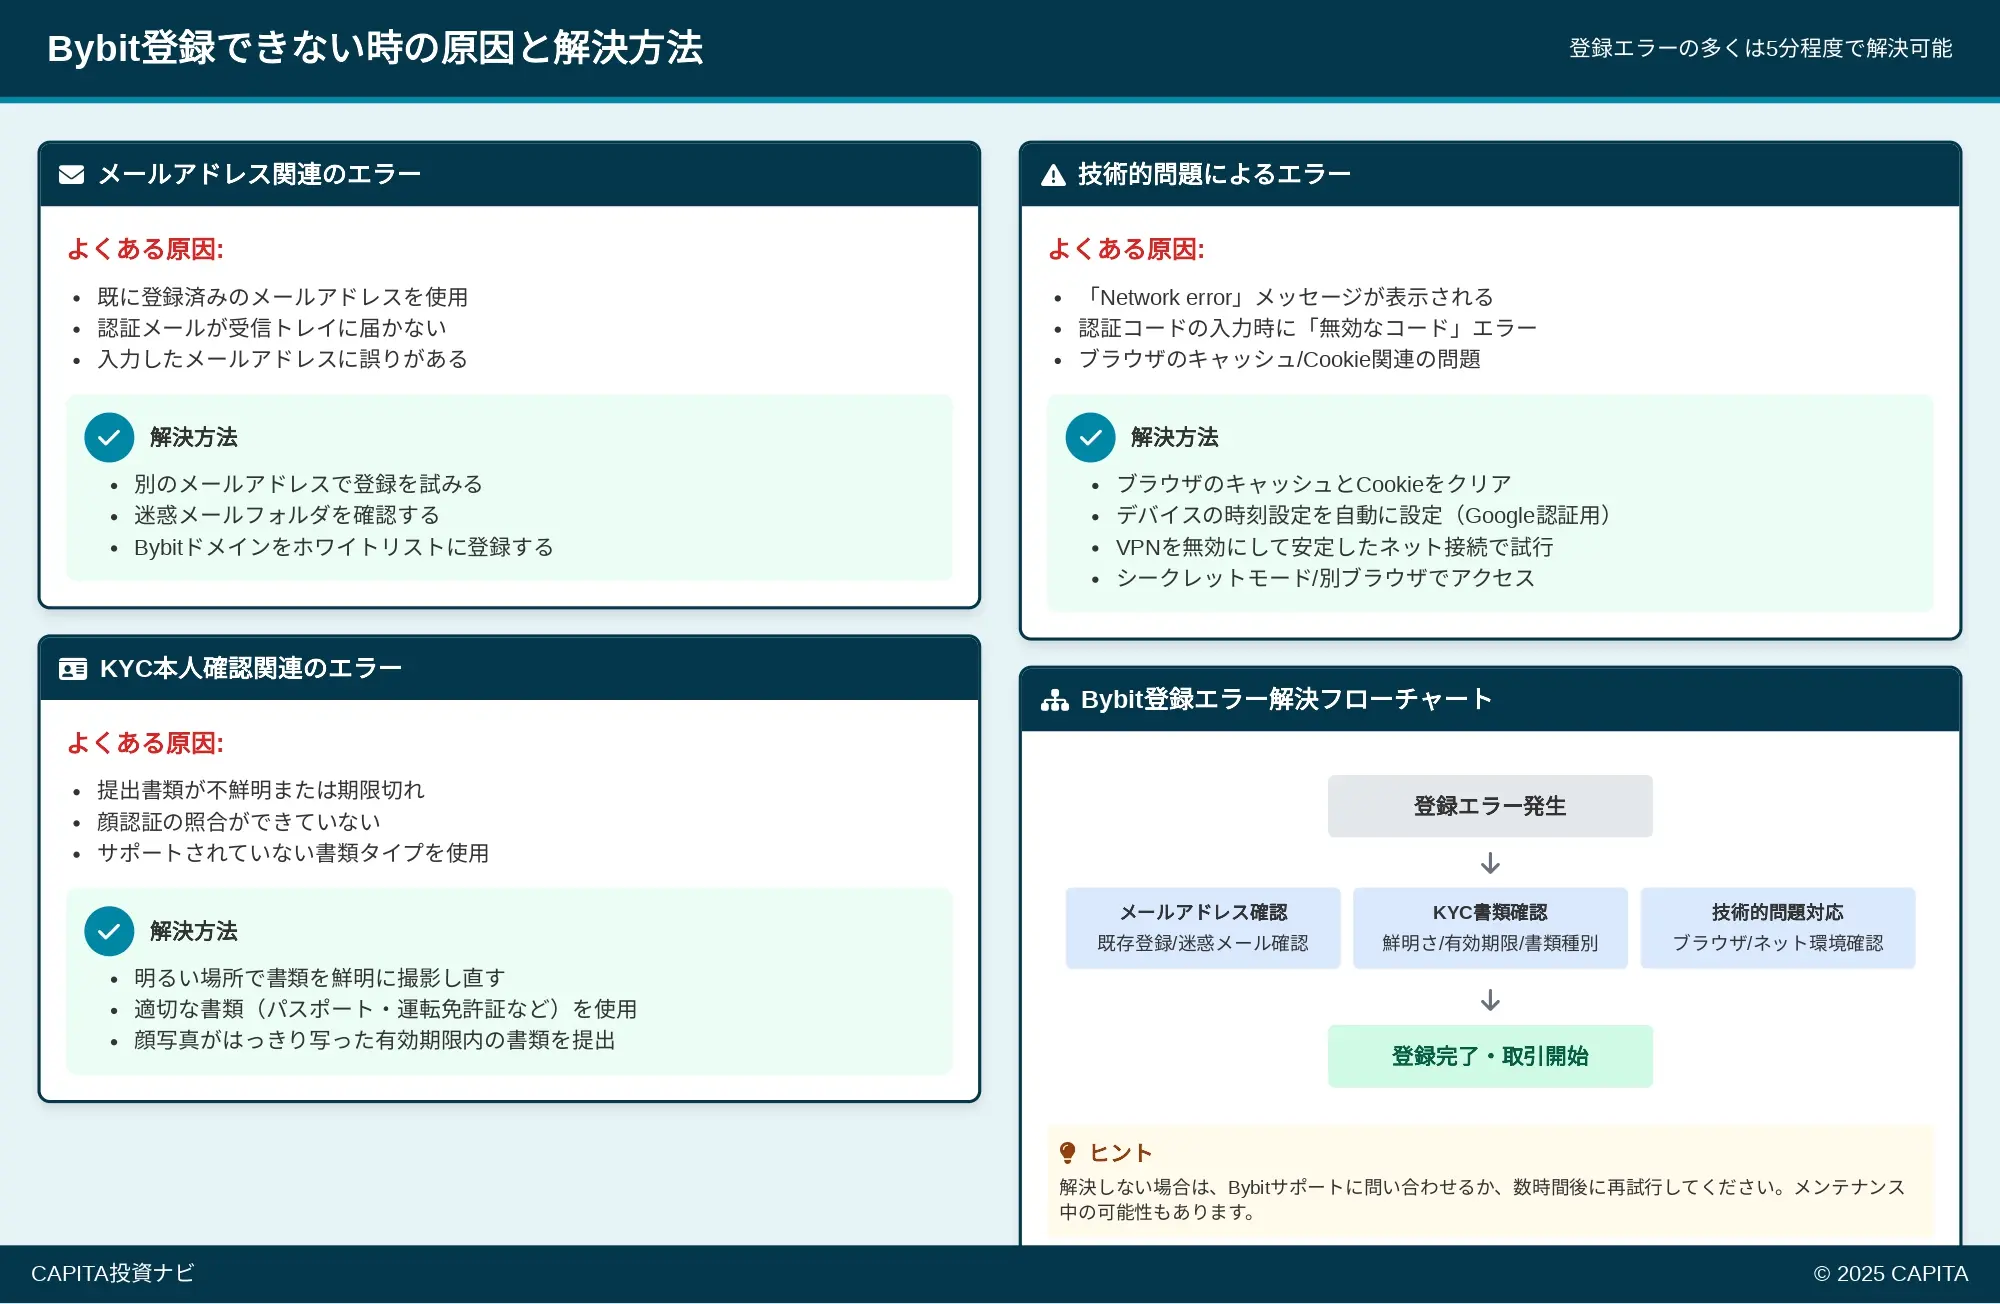Click the line VPNを無効にして安定したネット接続で試行
The image size is (2000, 1304).
(1335, 547)
